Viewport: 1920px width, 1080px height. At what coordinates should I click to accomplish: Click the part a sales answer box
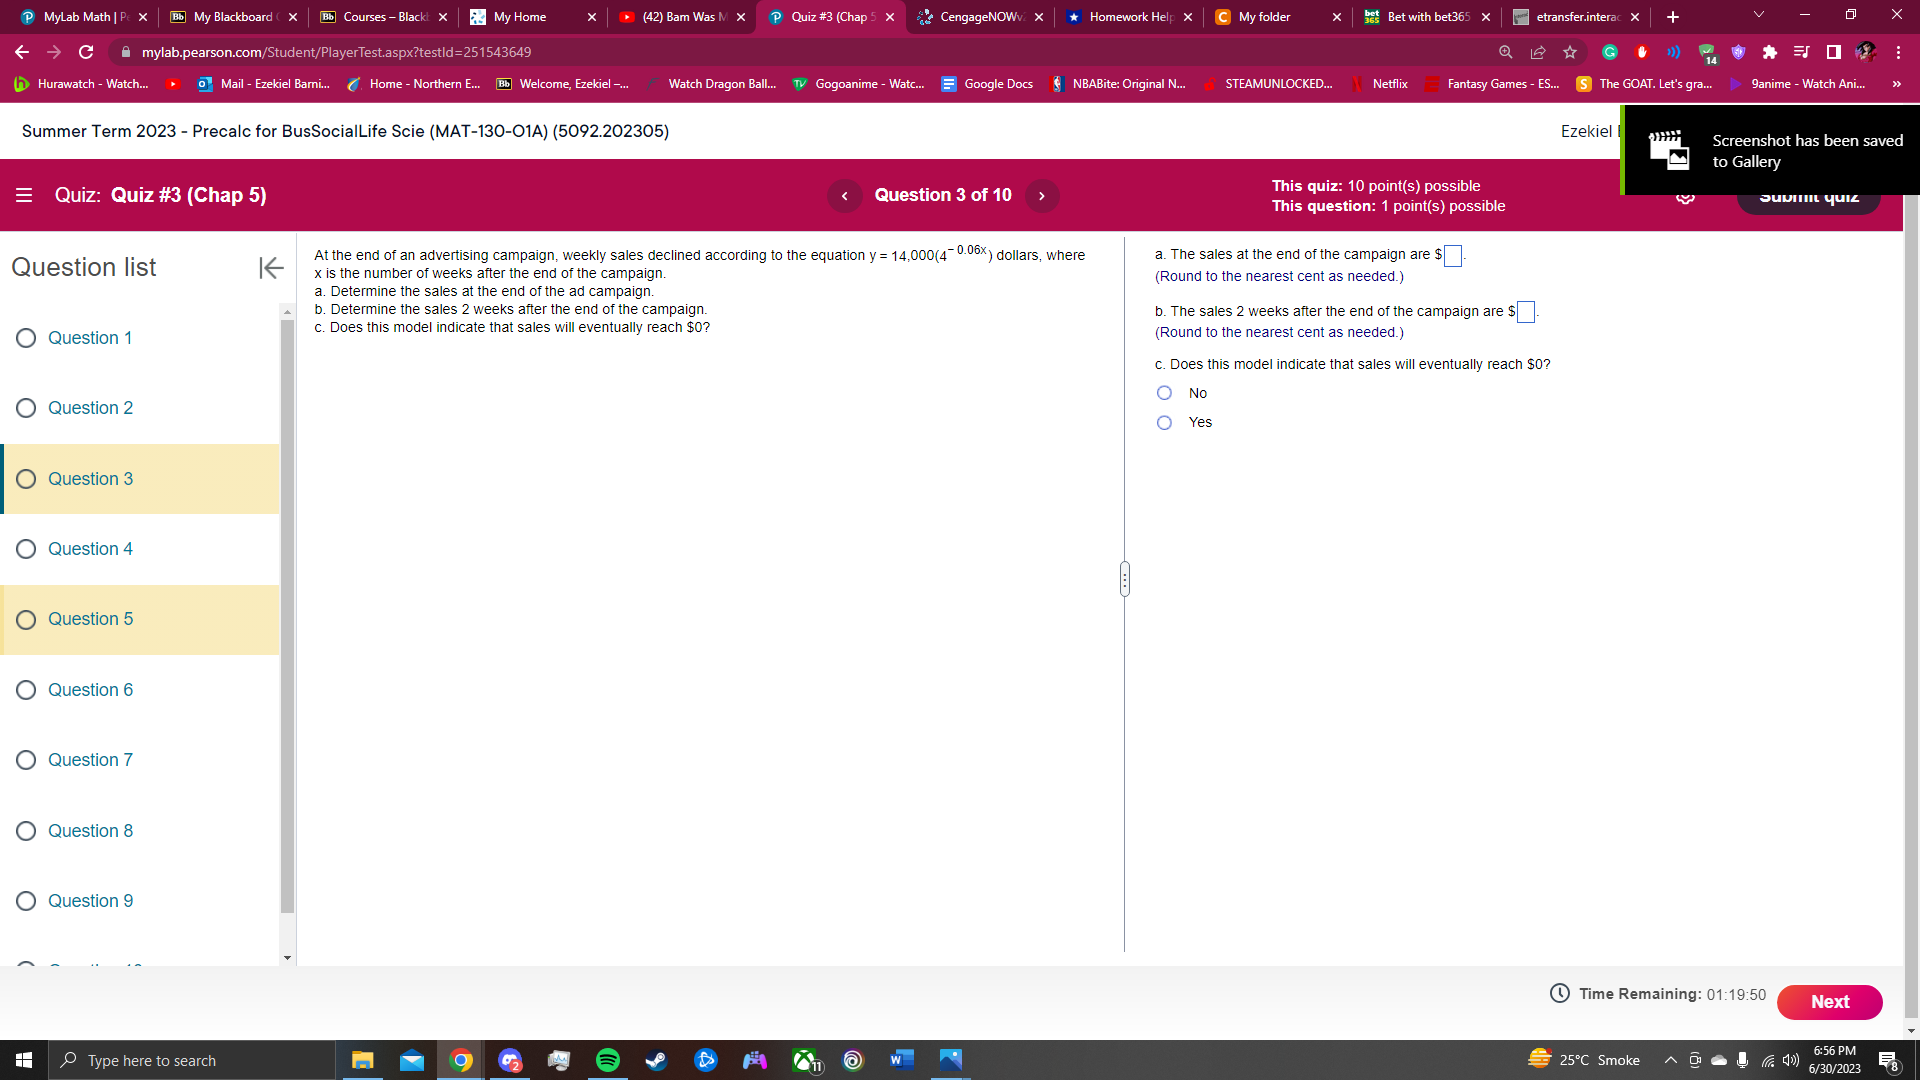[x=1453, y=256]
